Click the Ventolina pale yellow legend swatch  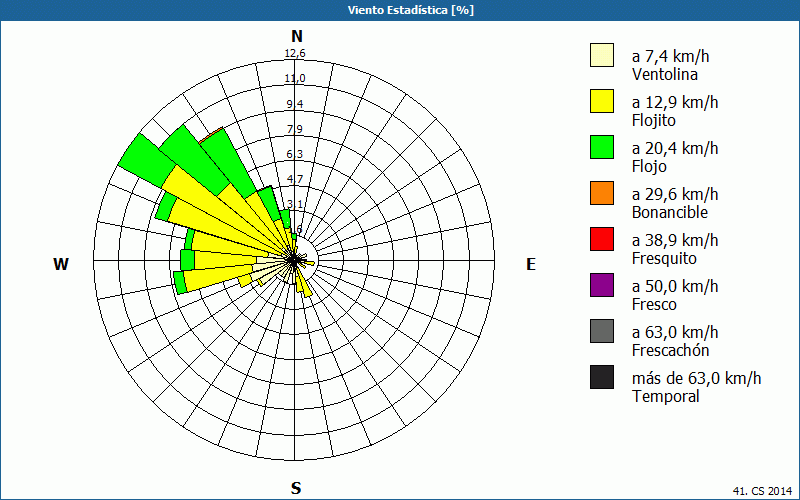(x=602, y=55)
